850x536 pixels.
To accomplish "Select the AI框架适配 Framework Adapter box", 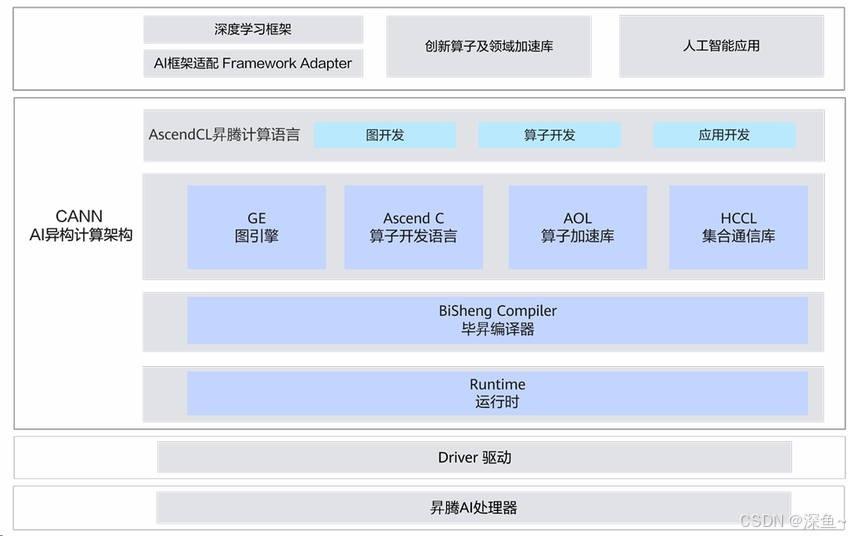I will [253, 63].
